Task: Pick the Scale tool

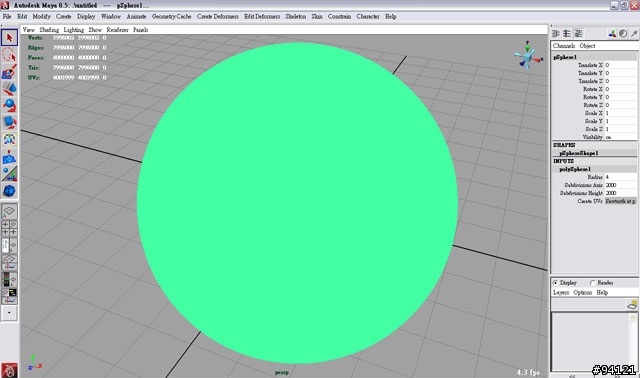Action: pos(9,122)
